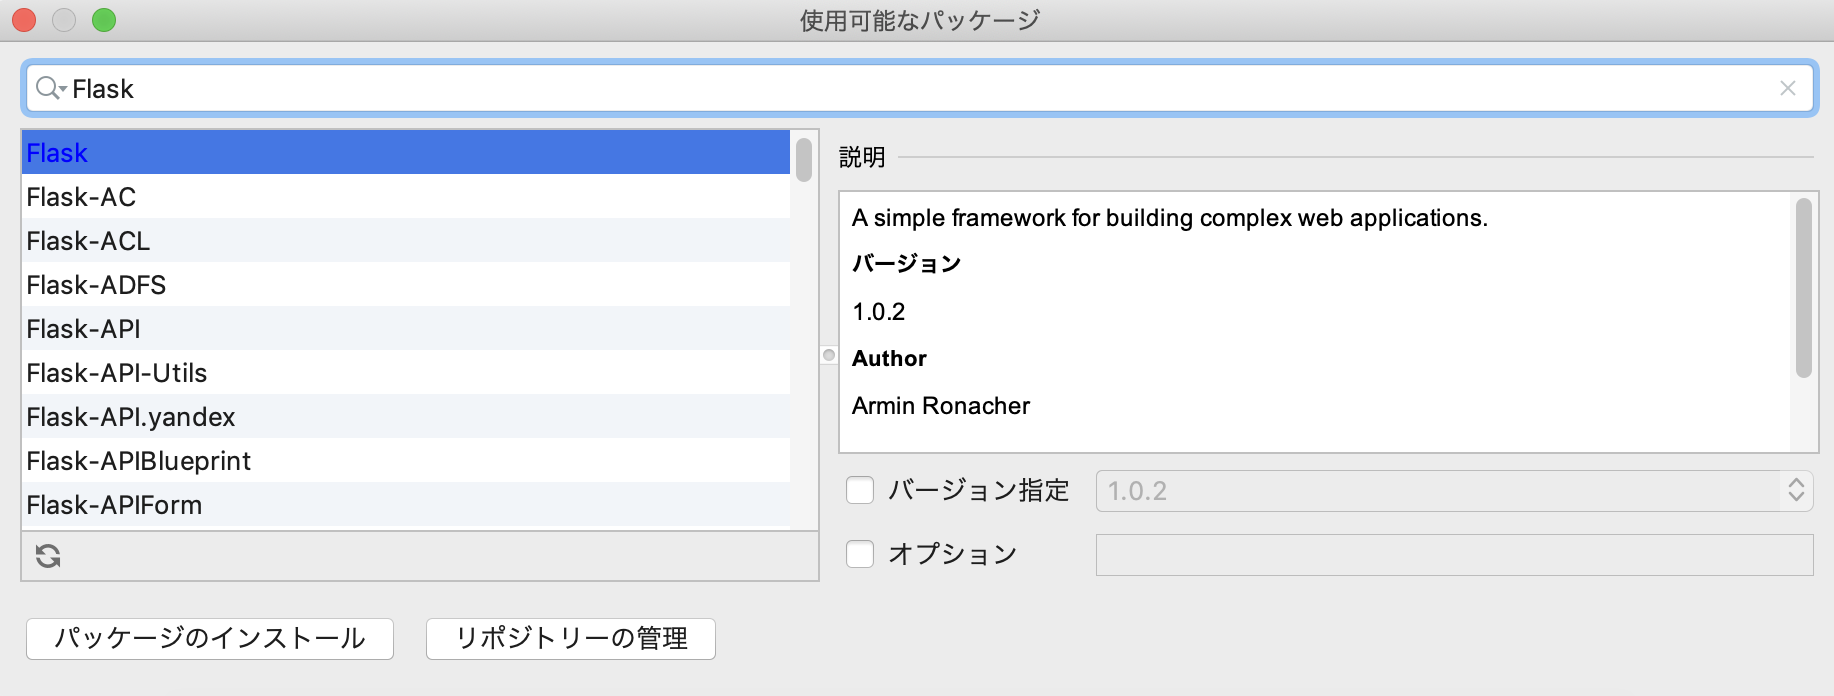Select Flask-ADFS in the package list

pyautogui.click(x=406, y=285)
